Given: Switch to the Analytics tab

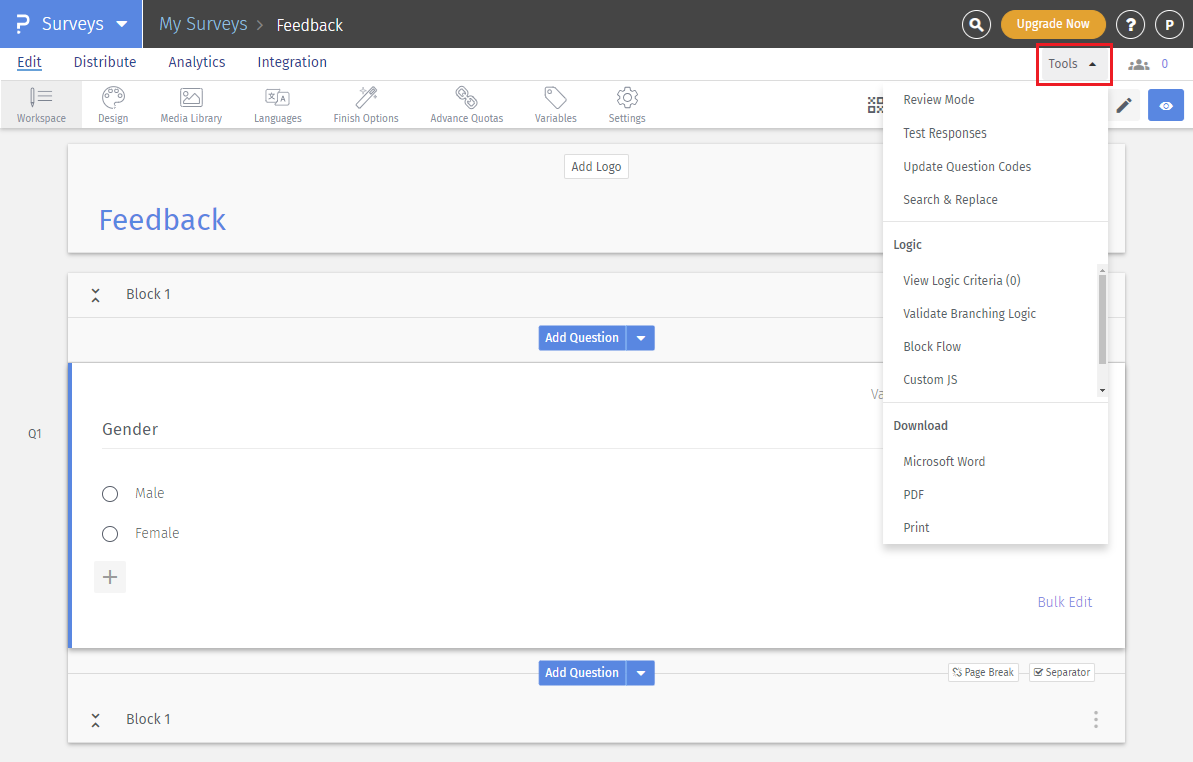Looking at the screenshot, I should tap(197, 62).
